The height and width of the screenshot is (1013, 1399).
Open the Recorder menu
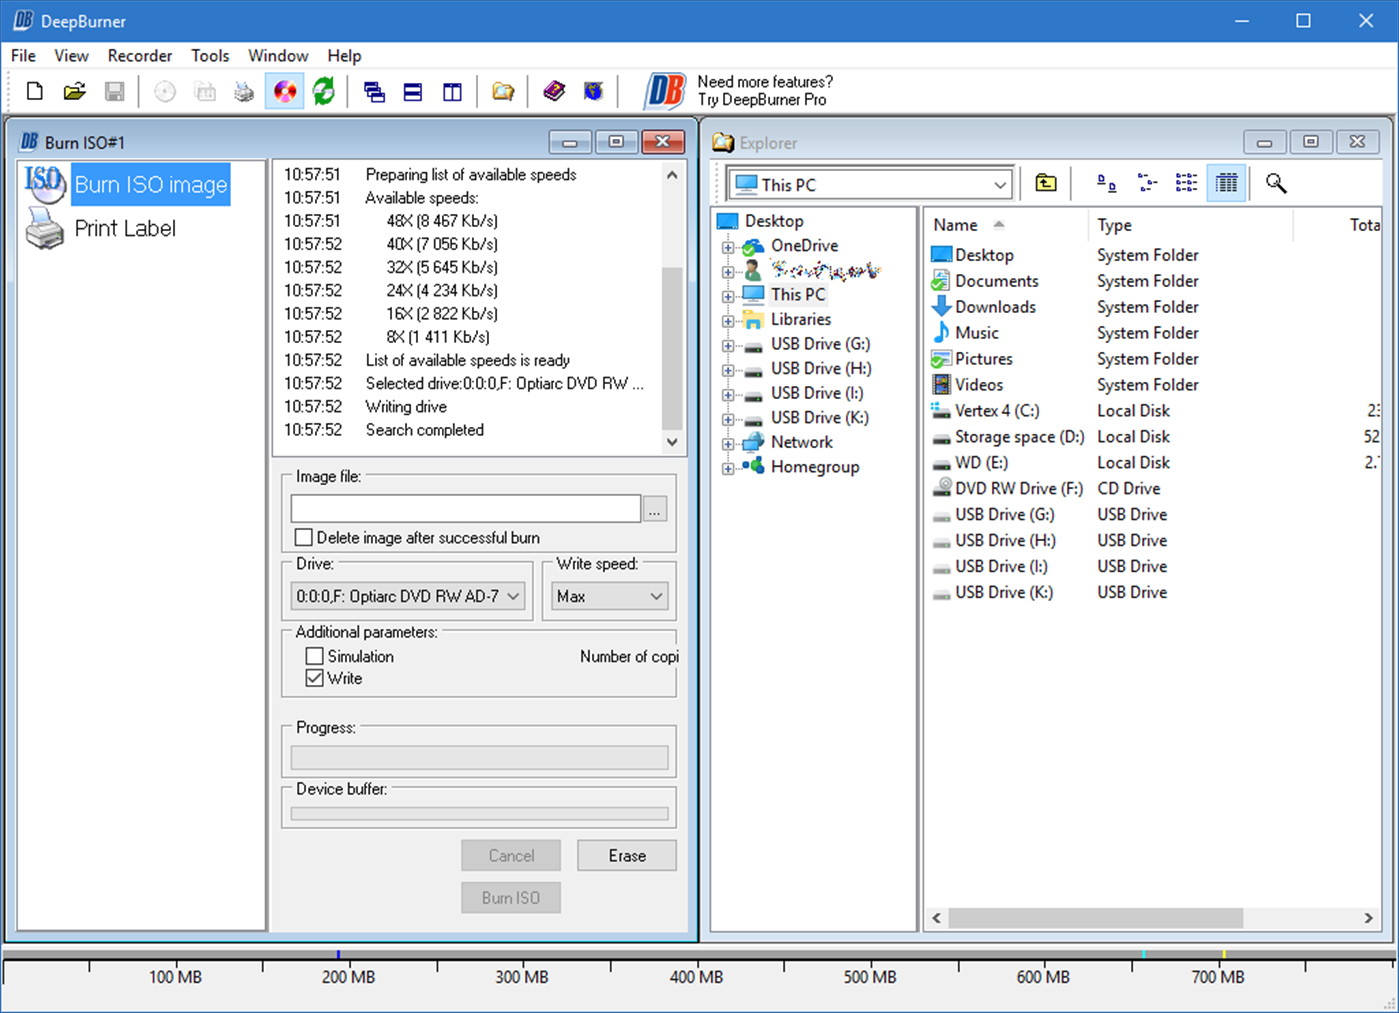pyautogui.click(x=140, y=56)
